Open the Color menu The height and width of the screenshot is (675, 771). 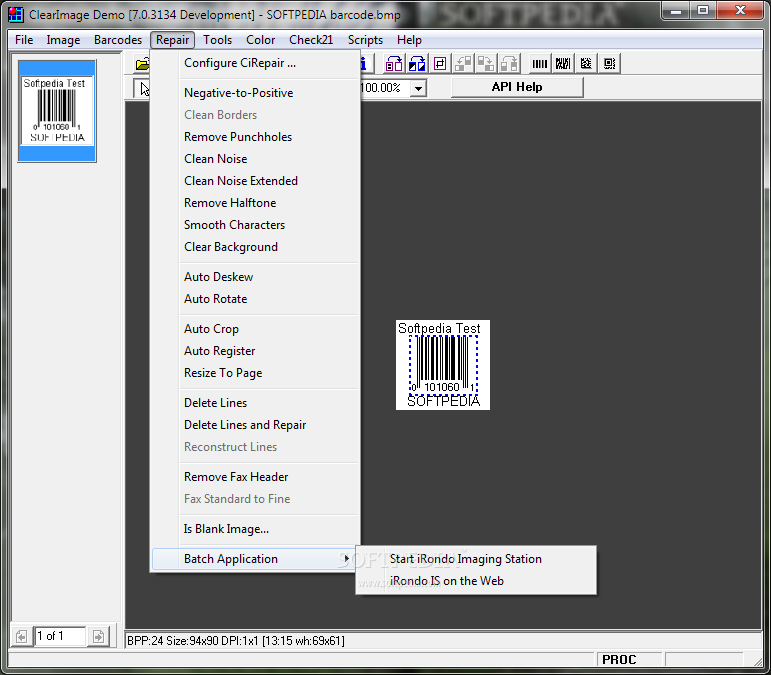pos(261,40)
